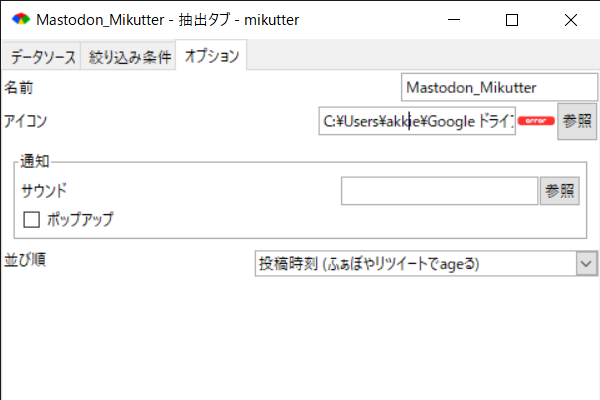Expand the 並び順 dropdown arrow

coord(585,263)
